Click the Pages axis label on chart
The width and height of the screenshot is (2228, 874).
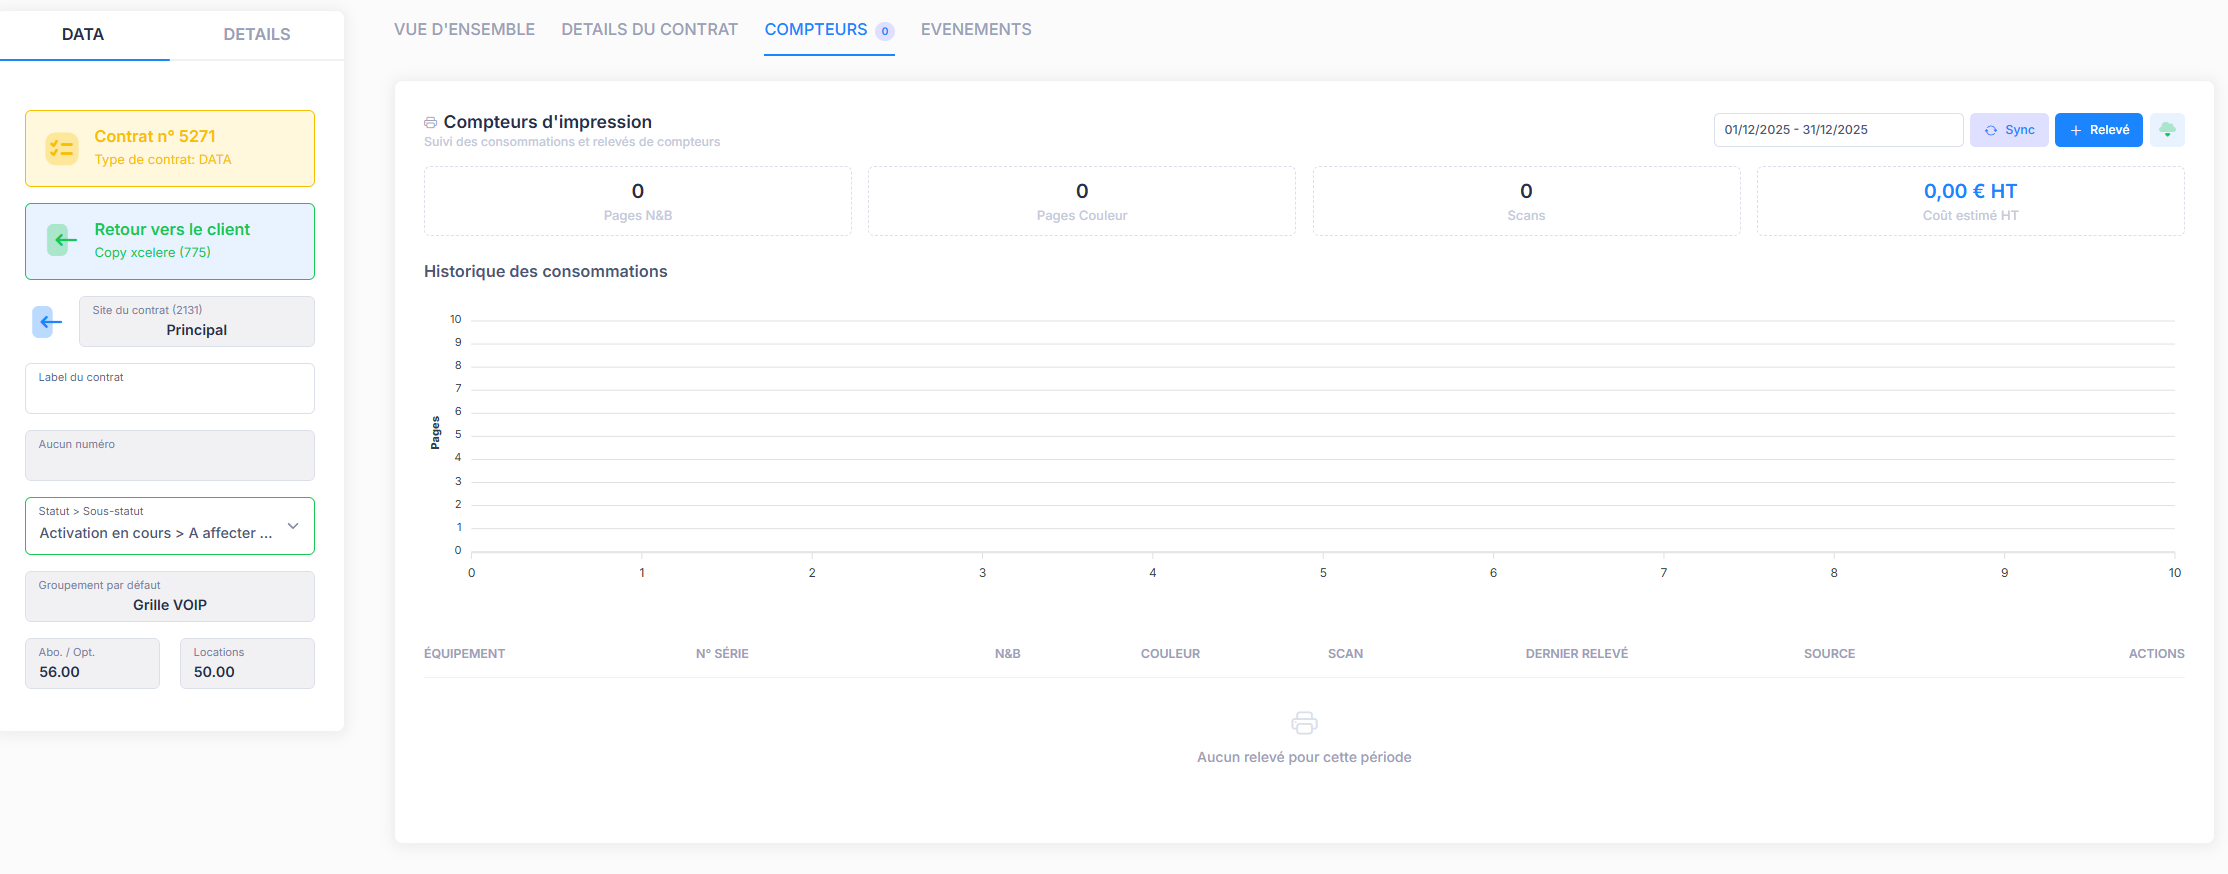coord(435,433)
